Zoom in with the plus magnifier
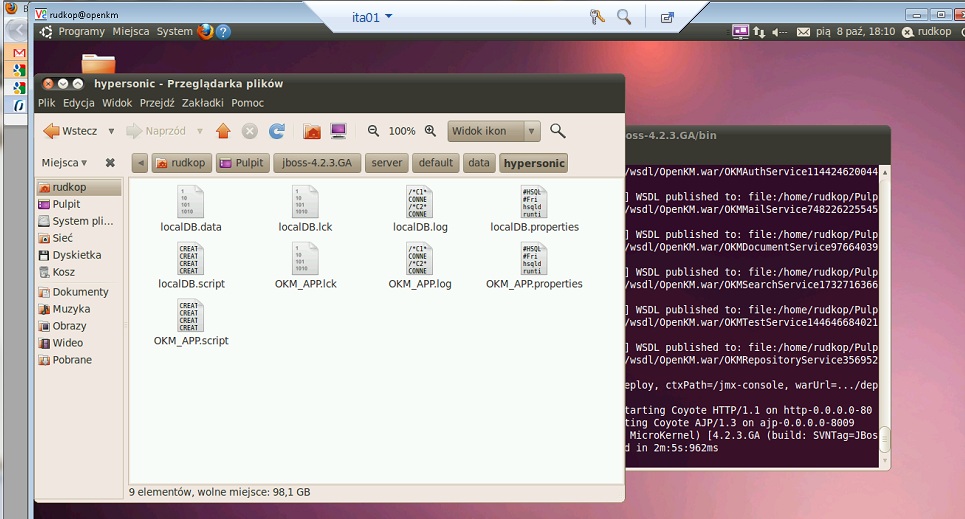Image resolution: width=965 pixels, height=519 pixels. click(x=430, y=131)
